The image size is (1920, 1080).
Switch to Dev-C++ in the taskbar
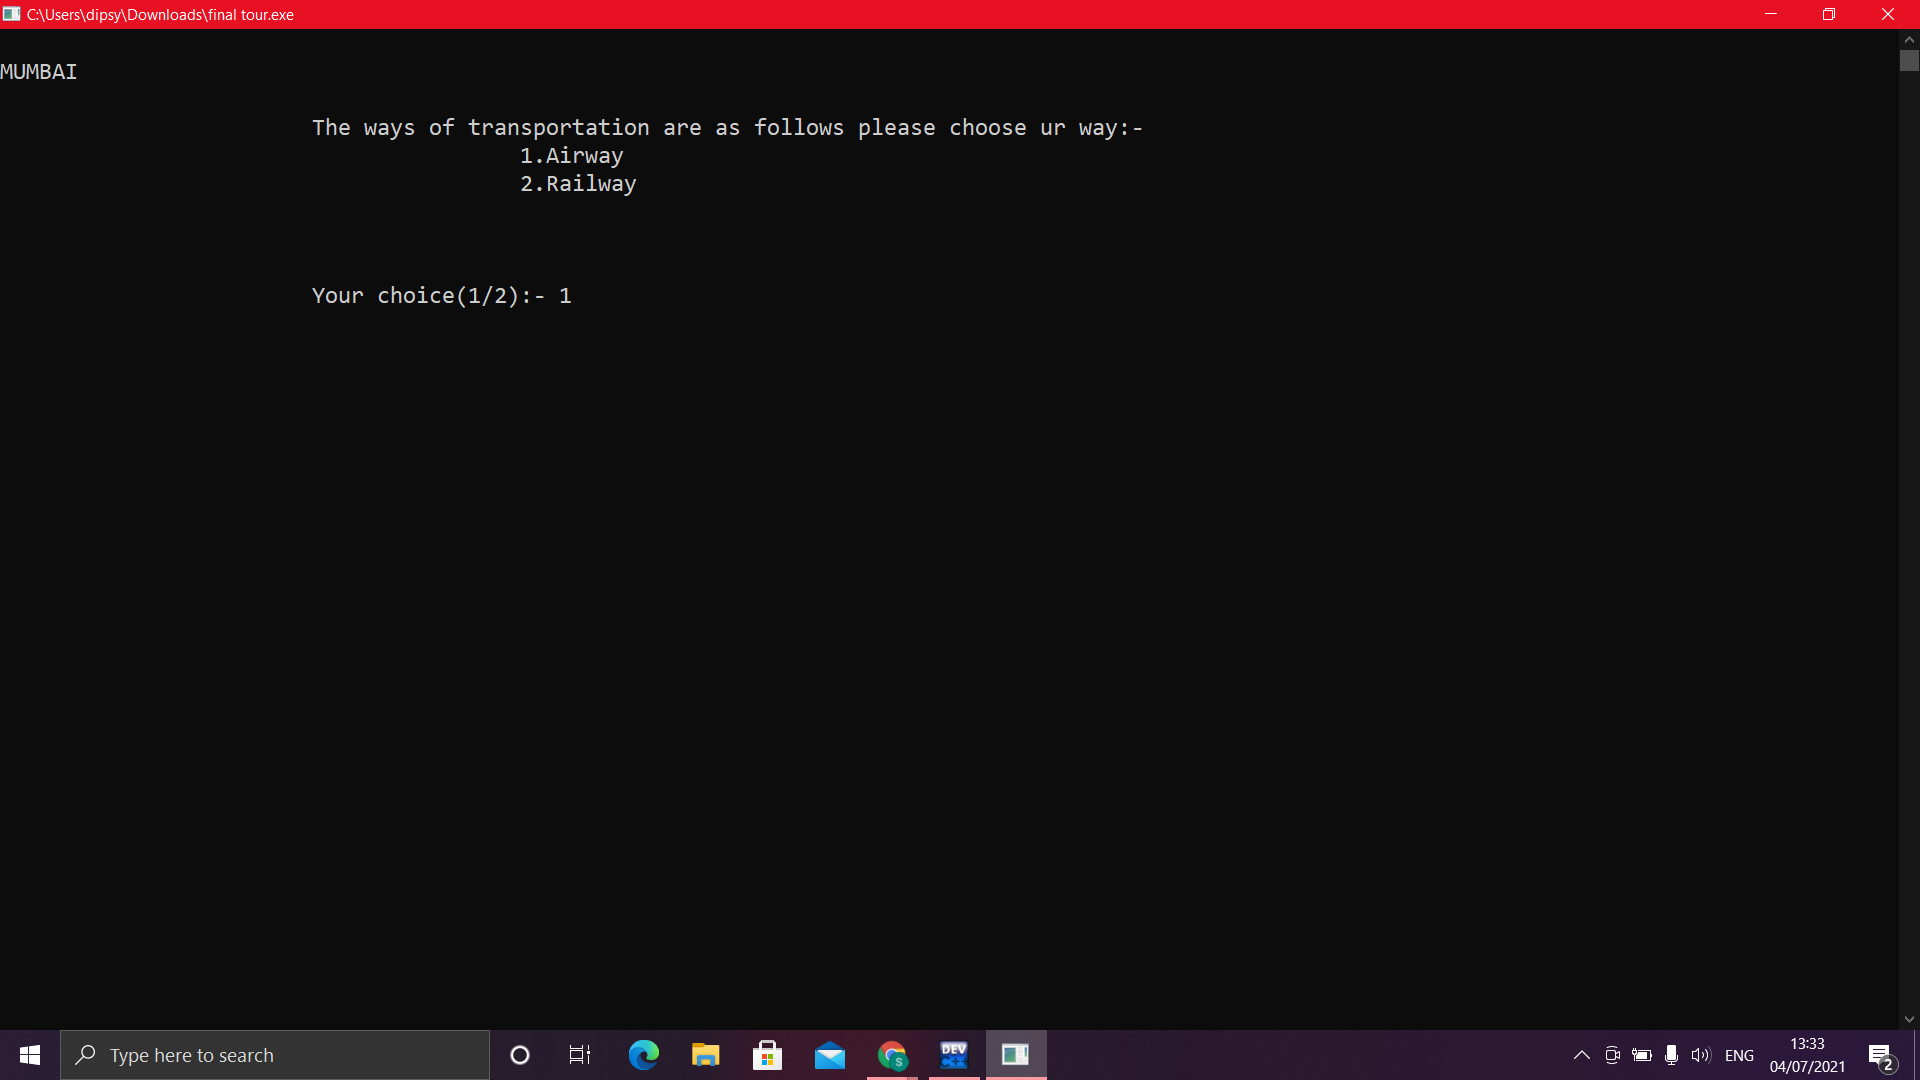click(x=954, y=1055)
